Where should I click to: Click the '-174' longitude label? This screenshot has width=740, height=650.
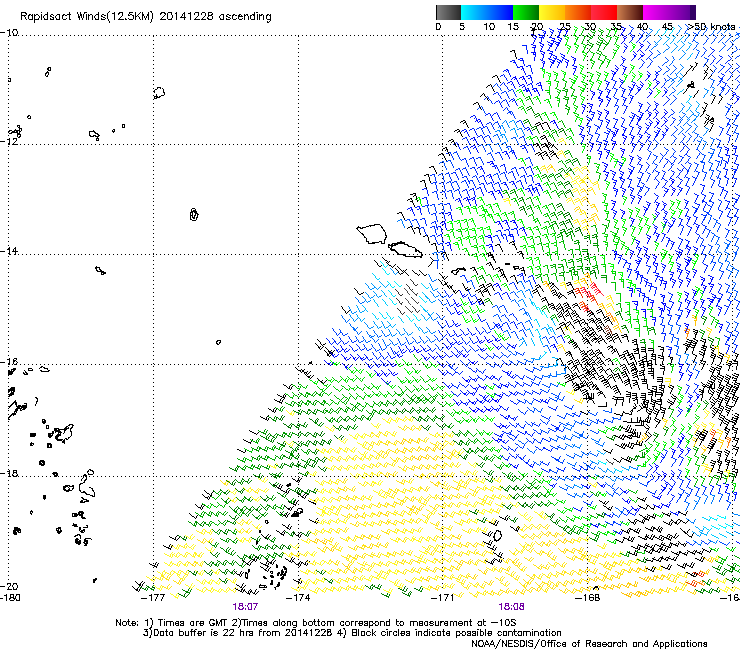point(298,598)
